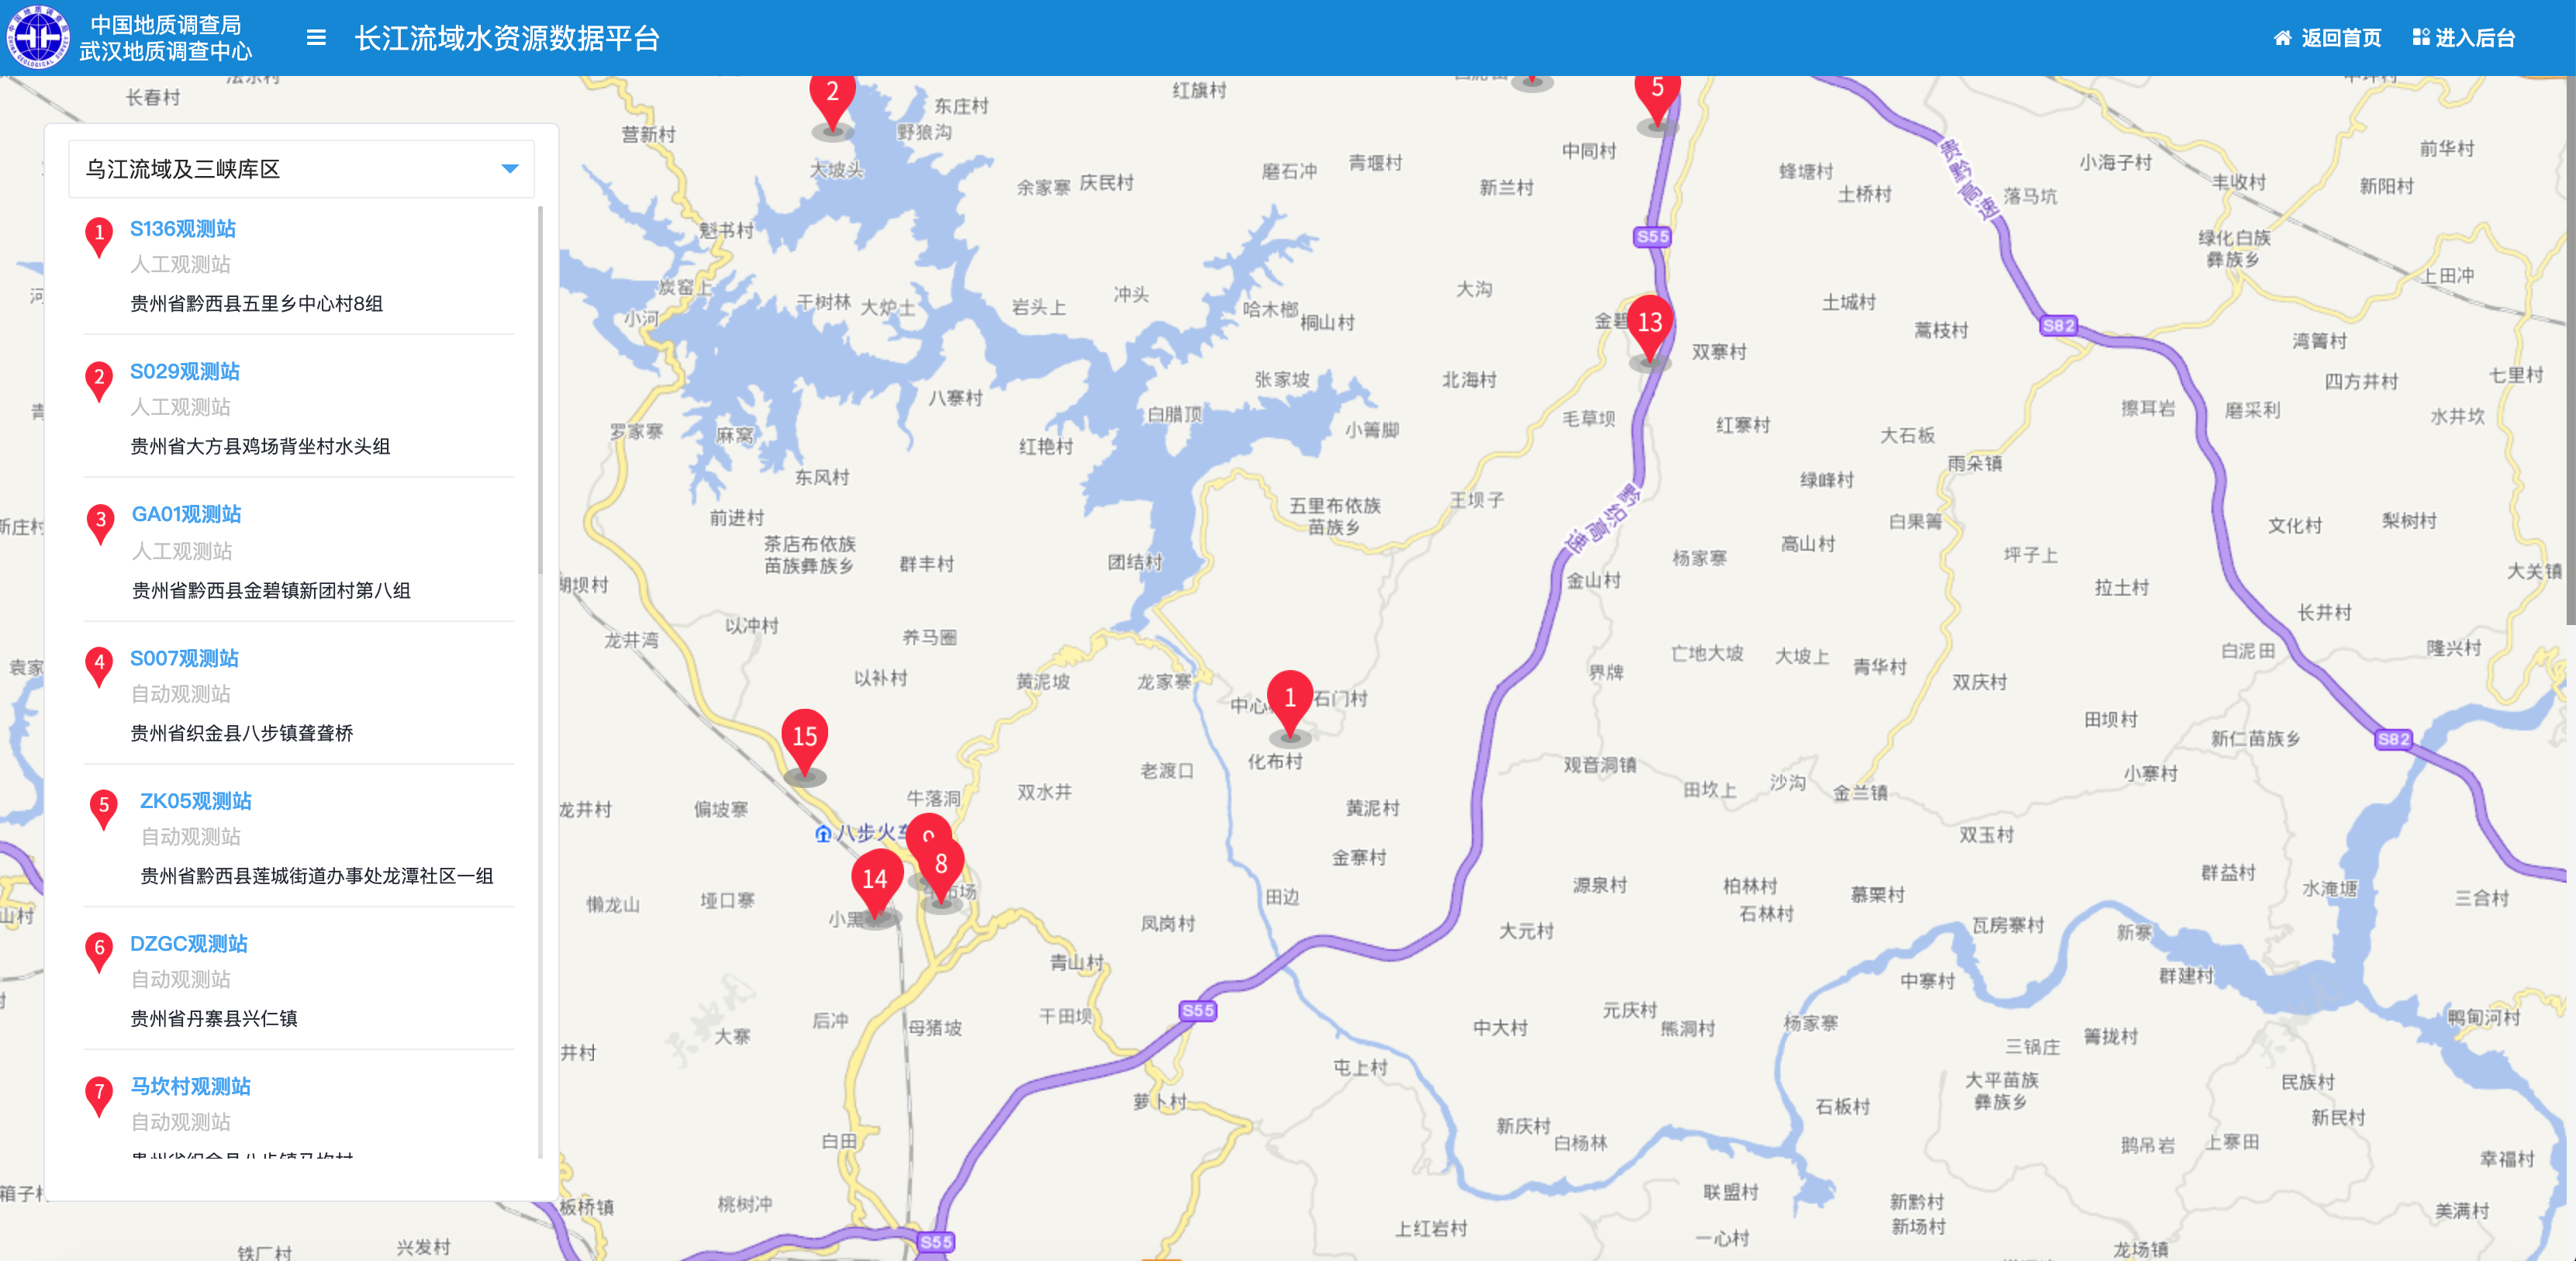Open S029观测站 station link
Viewport: 2576px width, 1261px height.
[185, 371]
